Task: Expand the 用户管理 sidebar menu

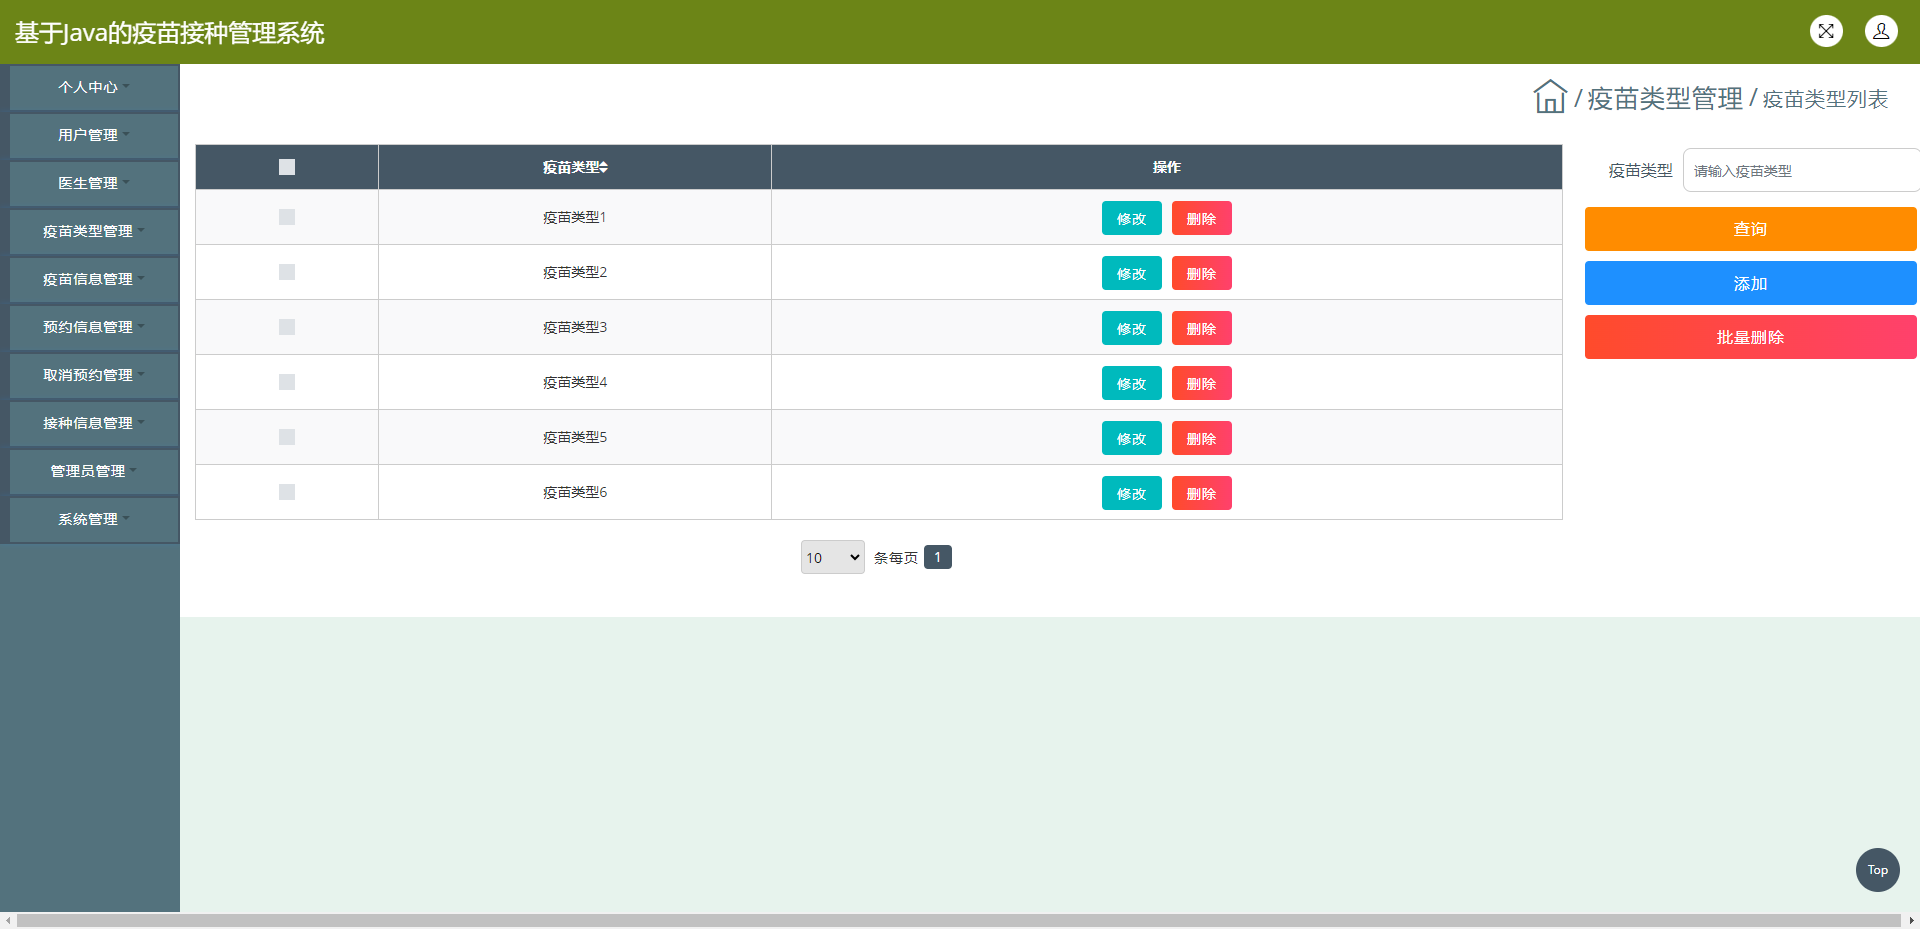Action: [94, 135]
